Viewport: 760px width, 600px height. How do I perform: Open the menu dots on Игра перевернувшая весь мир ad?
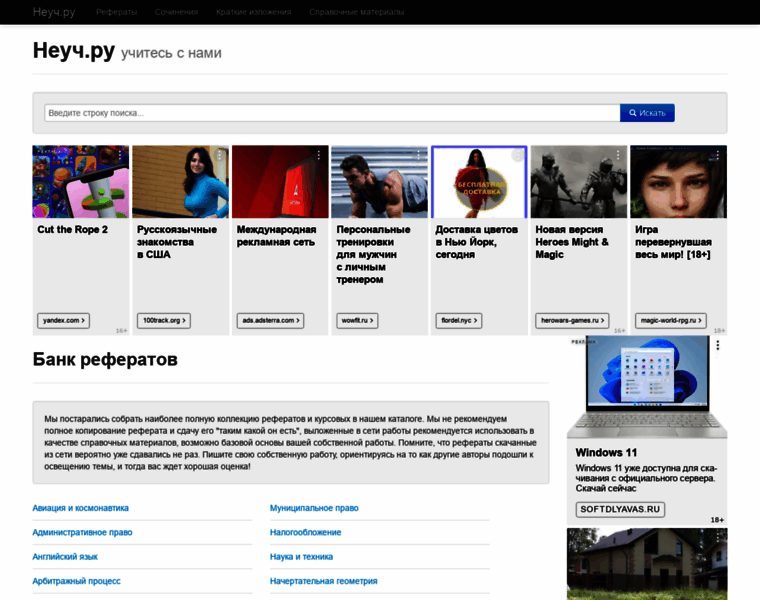click(x=717, y=155)
